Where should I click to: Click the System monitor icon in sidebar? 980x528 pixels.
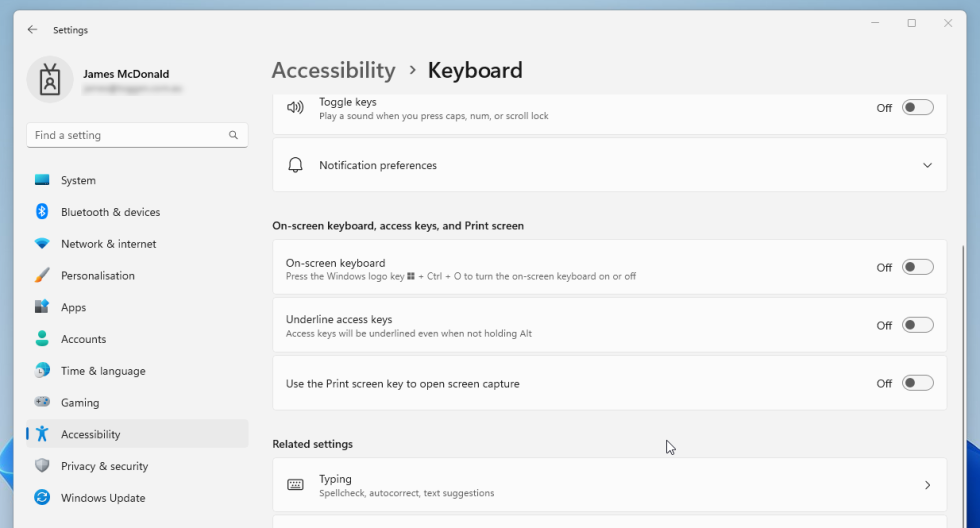coord(42,180)
